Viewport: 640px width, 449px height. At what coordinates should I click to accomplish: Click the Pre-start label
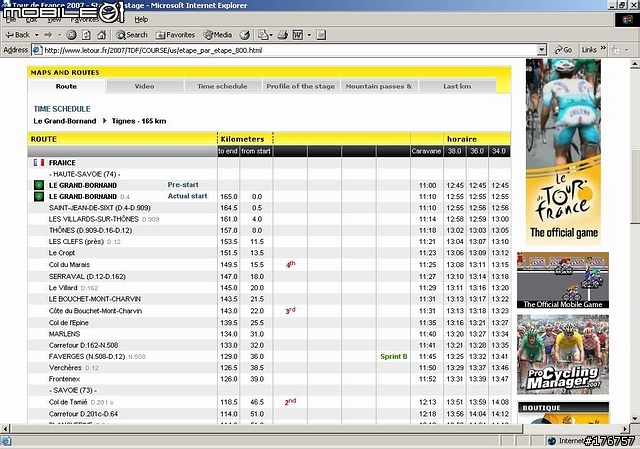[183, 185]
